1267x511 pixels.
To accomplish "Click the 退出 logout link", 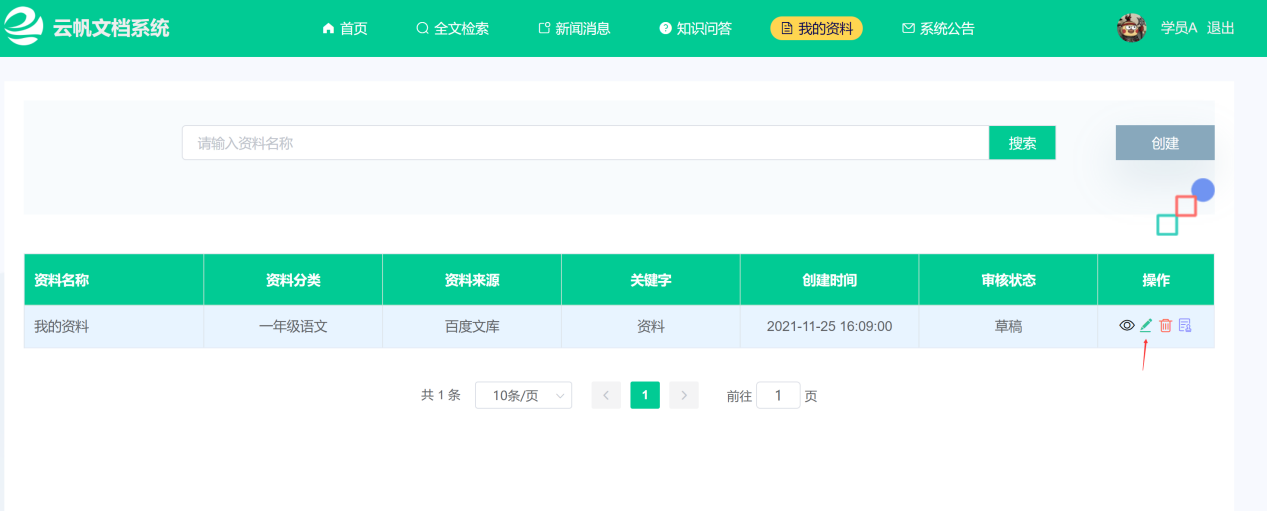I will click(1221, 28).
